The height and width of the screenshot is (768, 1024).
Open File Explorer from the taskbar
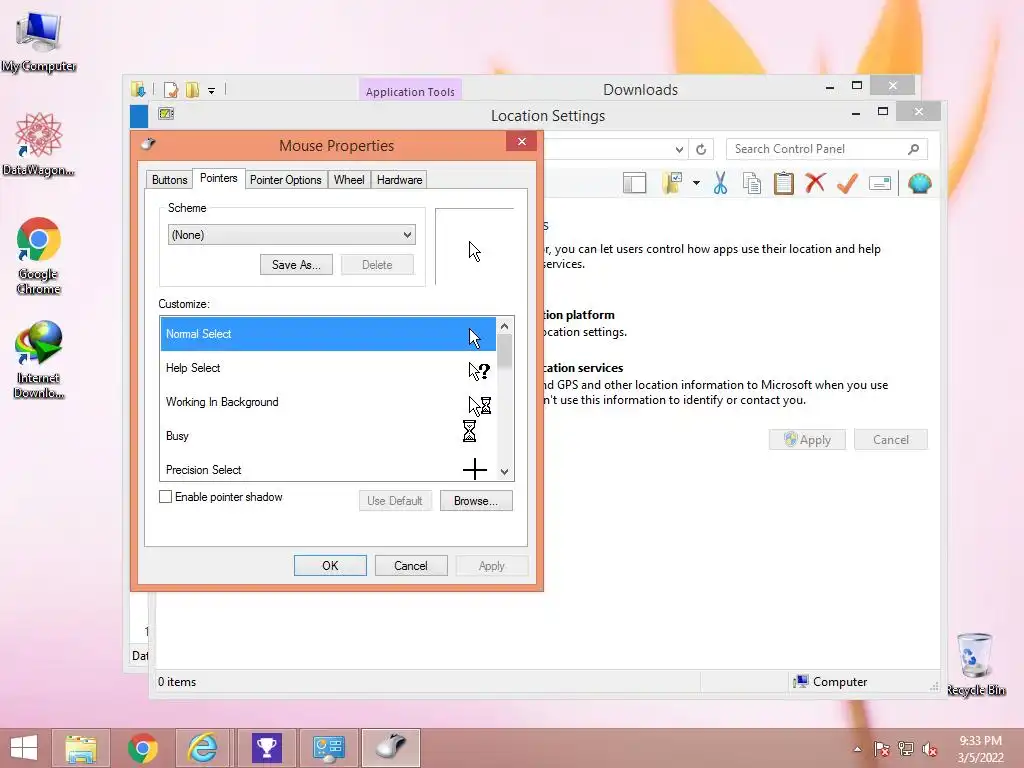point(81,748)
